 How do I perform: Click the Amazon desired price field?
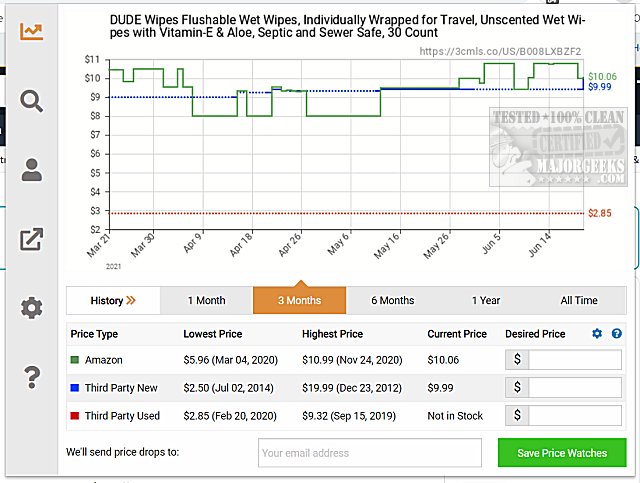pyautogui.click(x=575, y=360)
